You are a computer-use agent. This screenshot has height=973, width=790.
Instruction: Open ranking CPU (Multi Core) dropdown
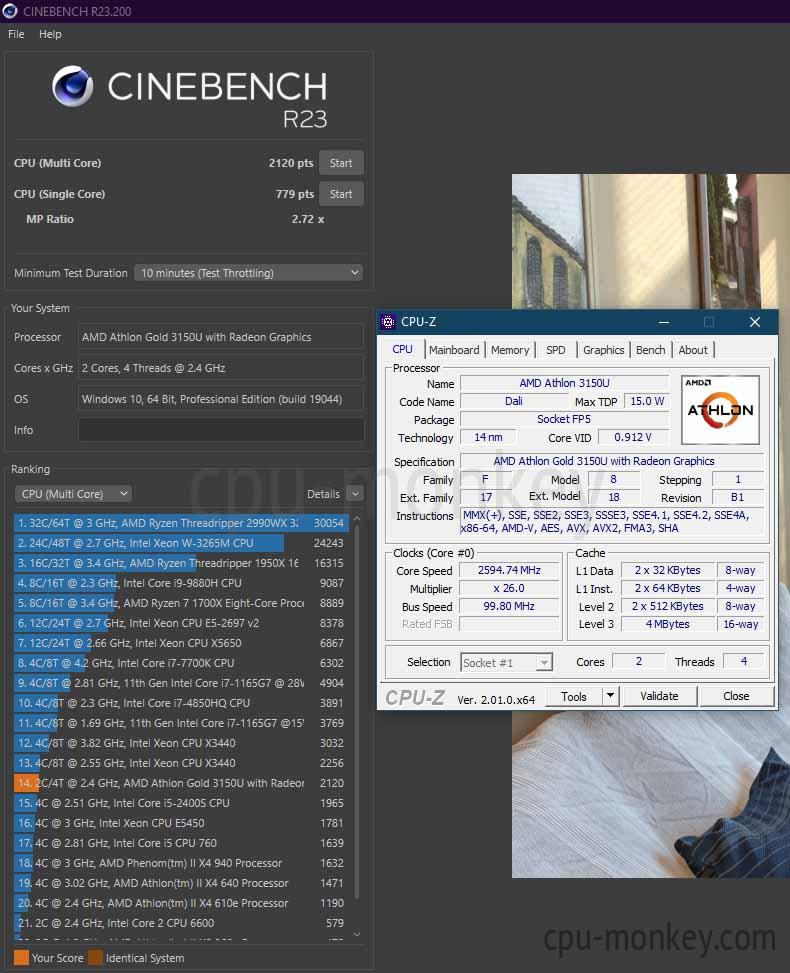(73, 494)
